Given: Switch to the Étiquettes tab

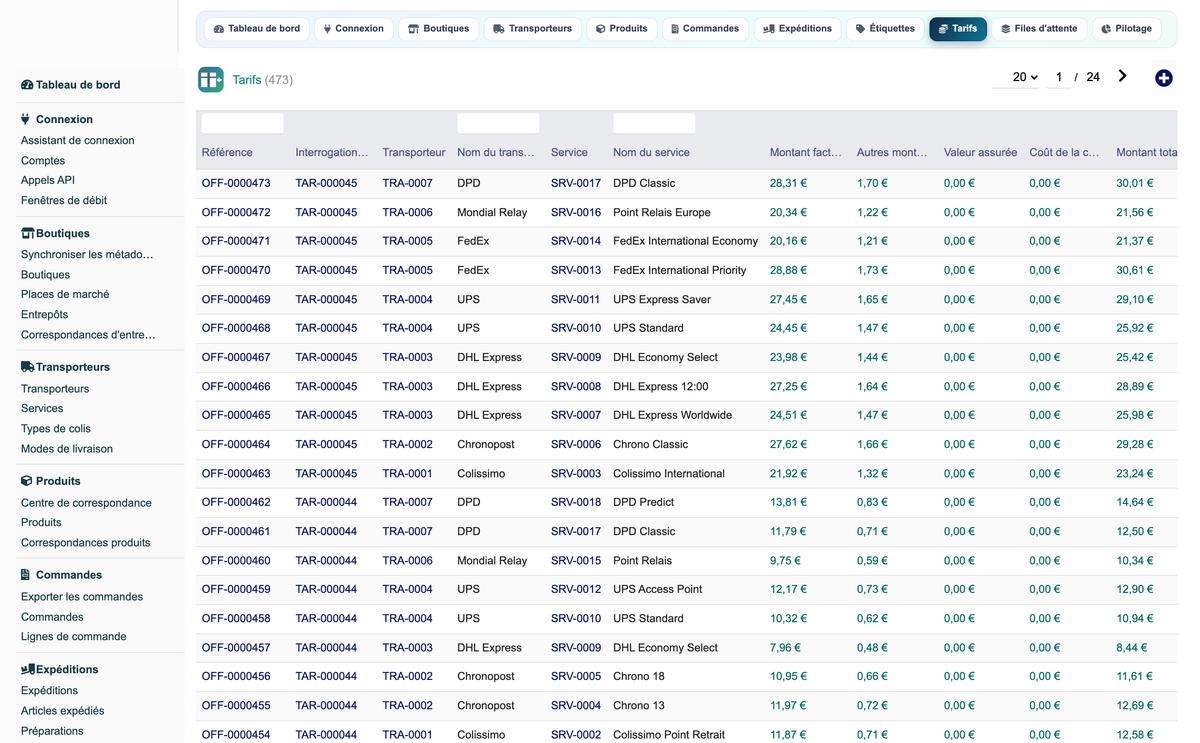Looking at the screenshot, I should pos(885,29).
